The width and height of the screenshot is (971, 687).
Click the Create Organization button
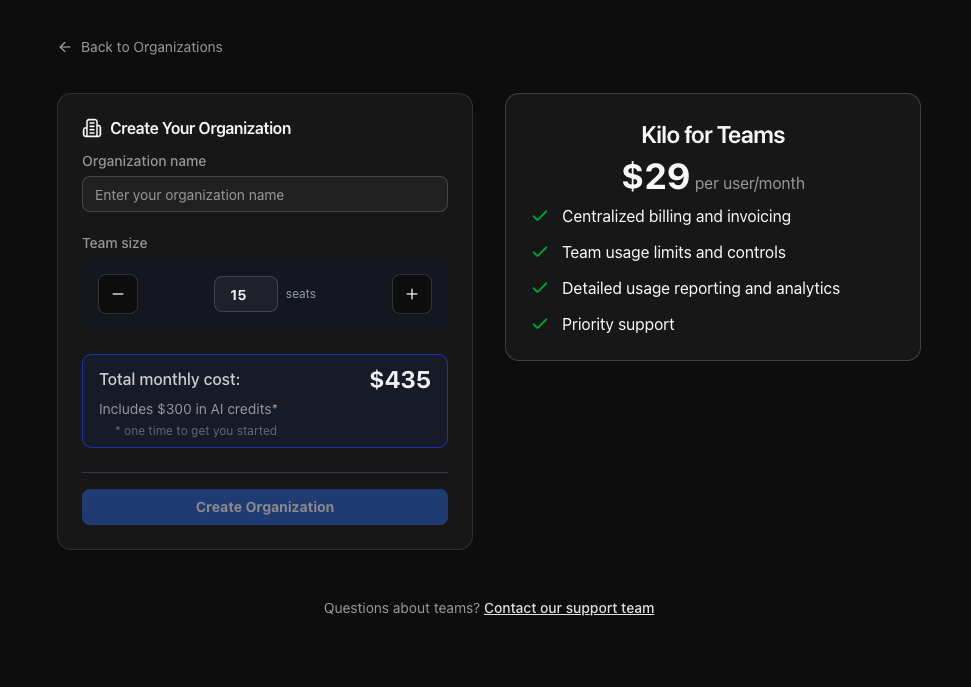(x=264, y=507)
